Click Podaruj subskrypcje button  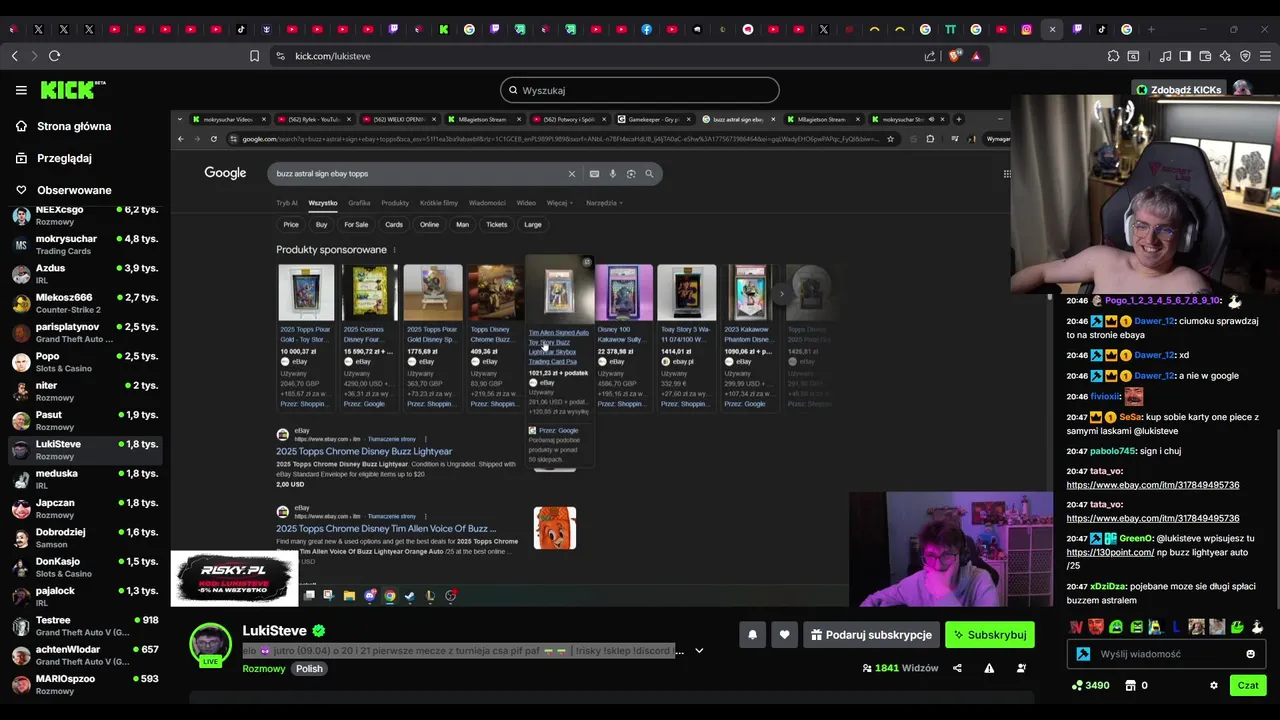click(871, 635)
